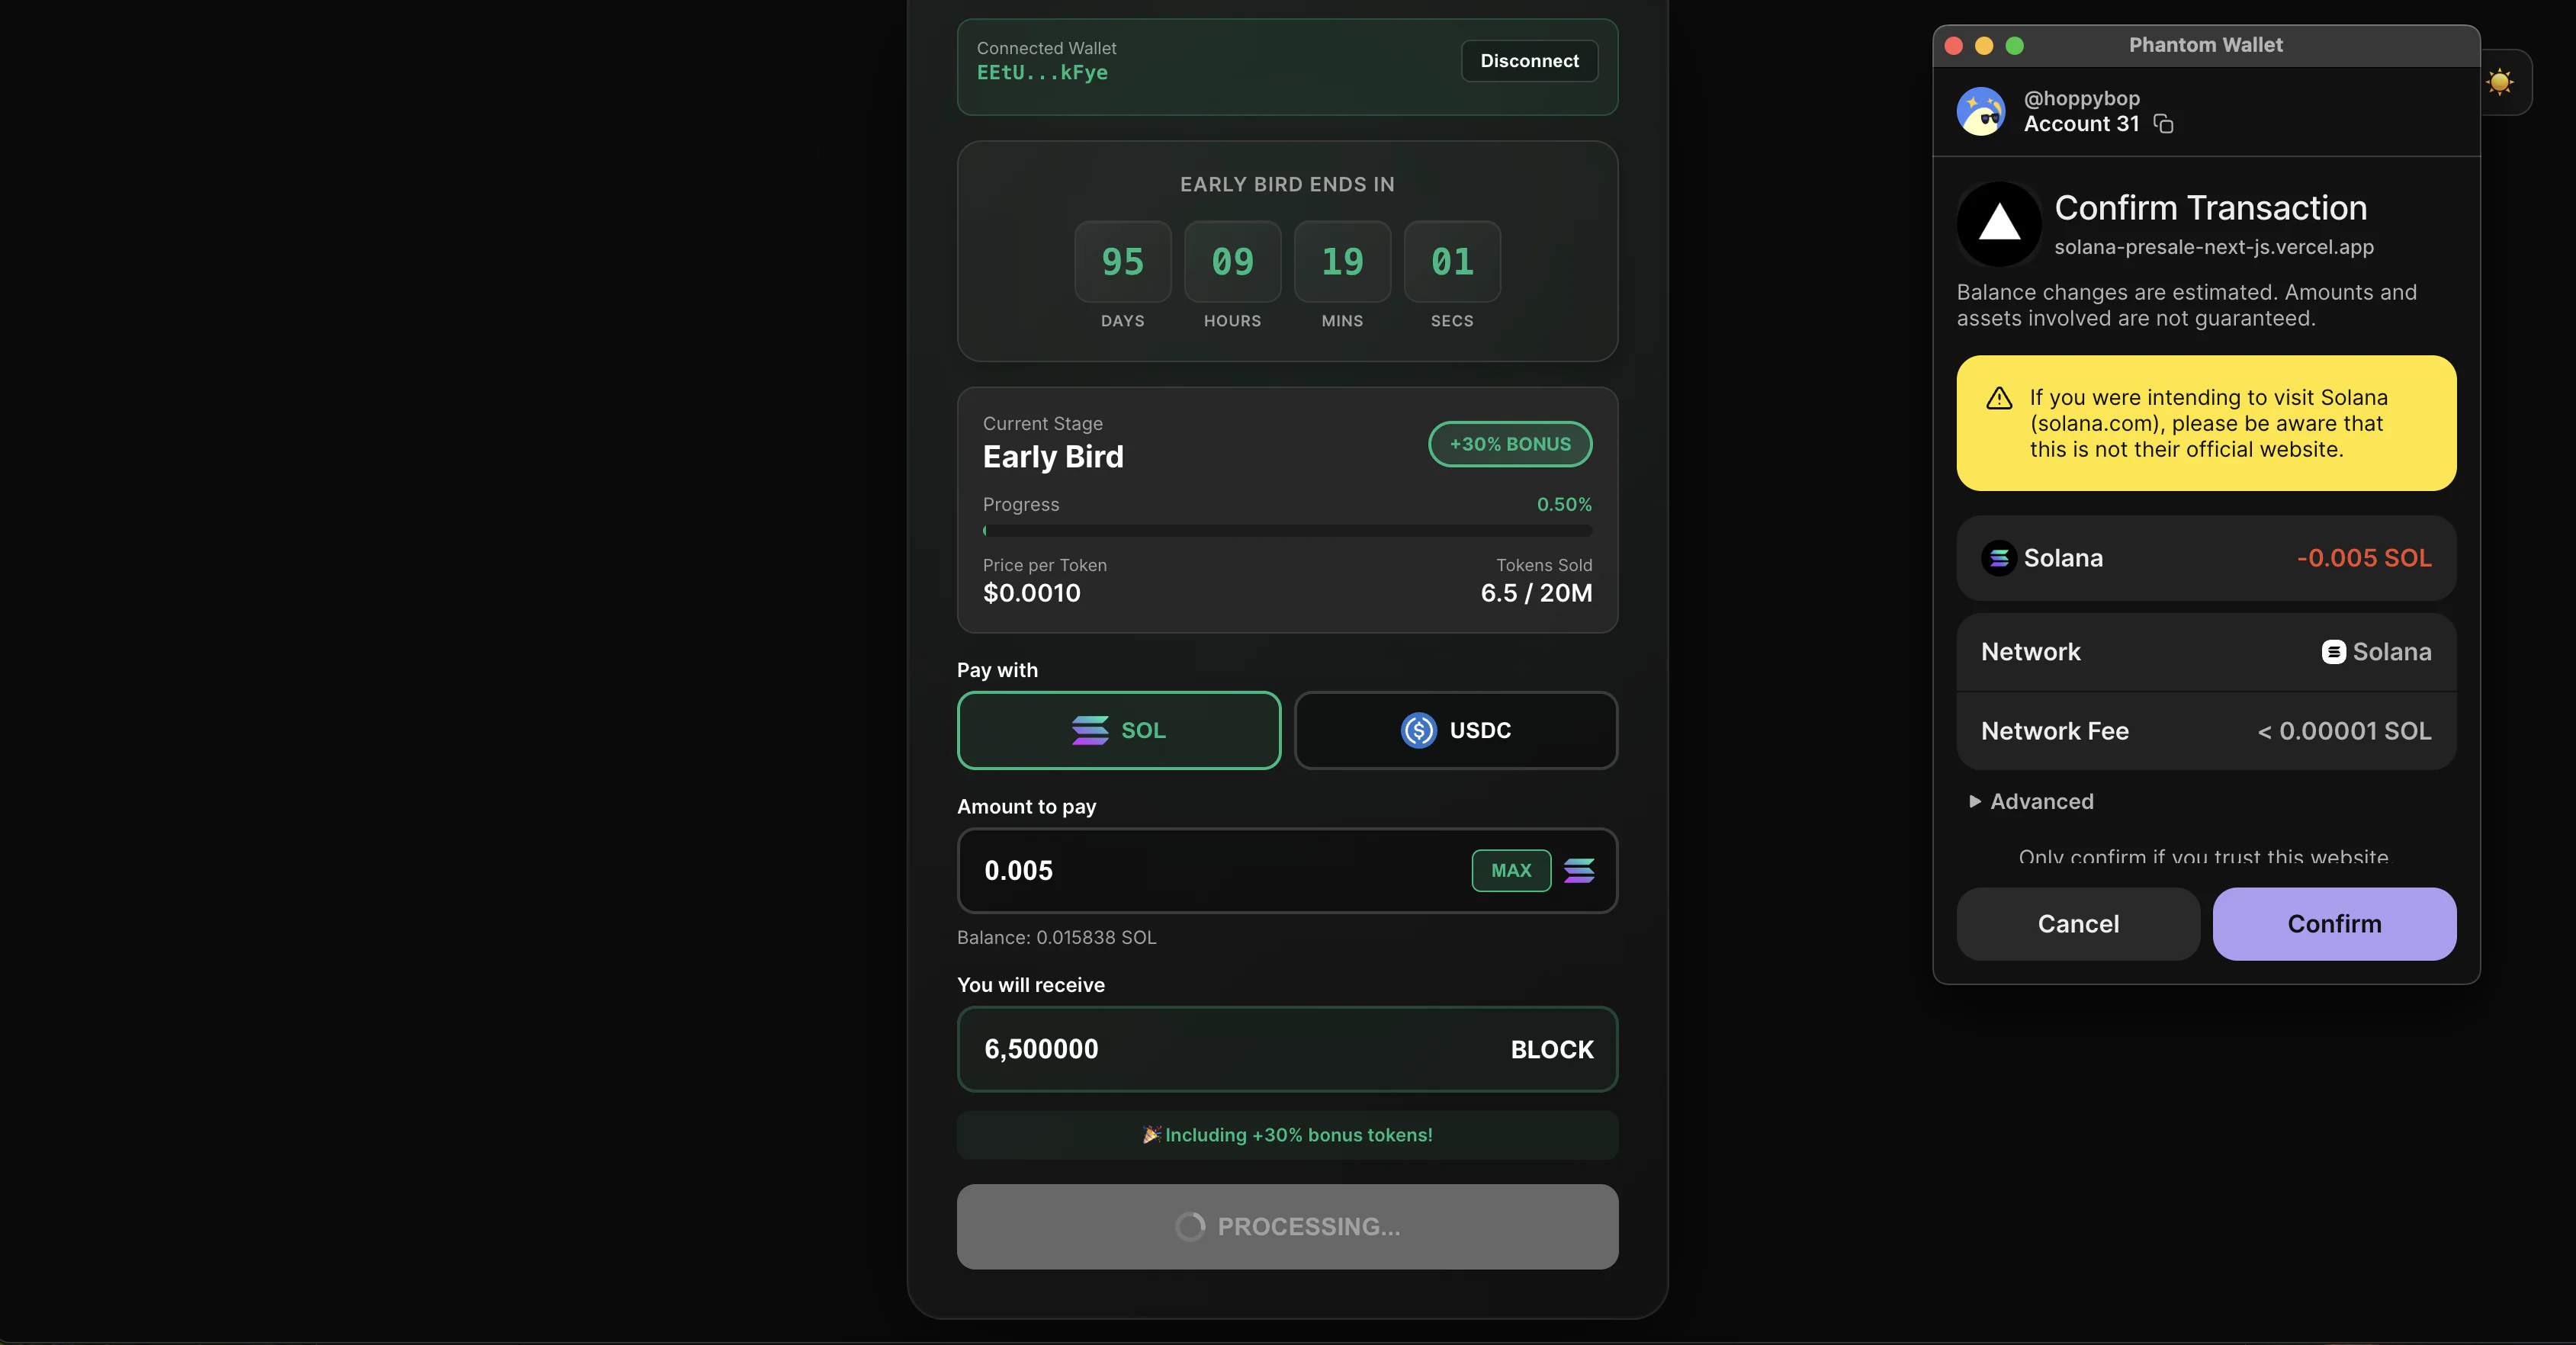Click the warning triangle icon in yellow banner
The height and width of the screenshot is (1345, 2576).
pyautogui.click(x=1999, y=398)
